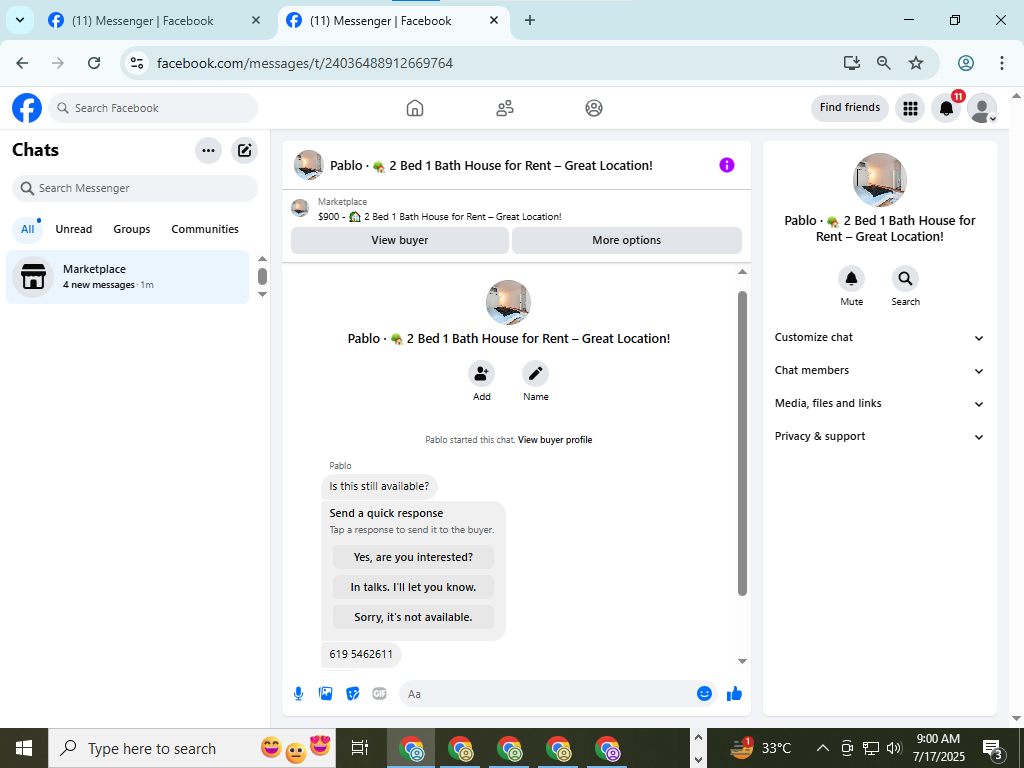The image size is (1024, 768).
Task: Start a new message with compose icon
Action: pyautogui.click(x=244, y=151)
